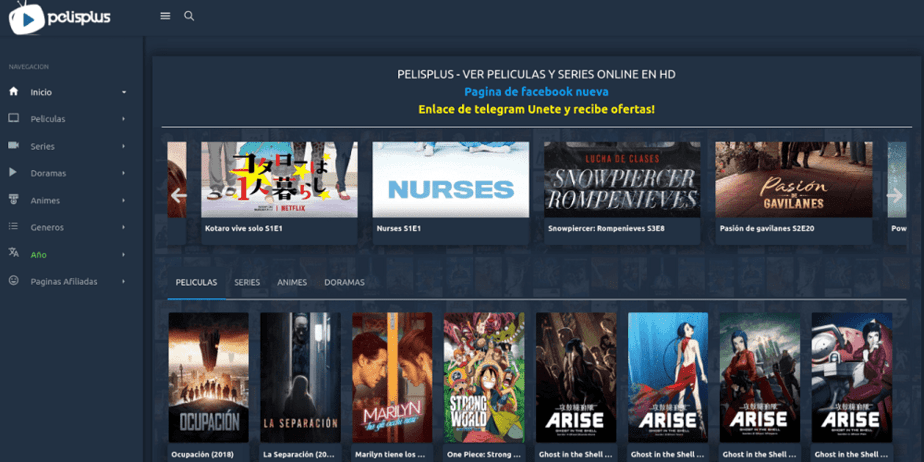Open the Pasión de gavilanes S2E20 title
Viewport: 924px width, 462px height.
point(767,228)
